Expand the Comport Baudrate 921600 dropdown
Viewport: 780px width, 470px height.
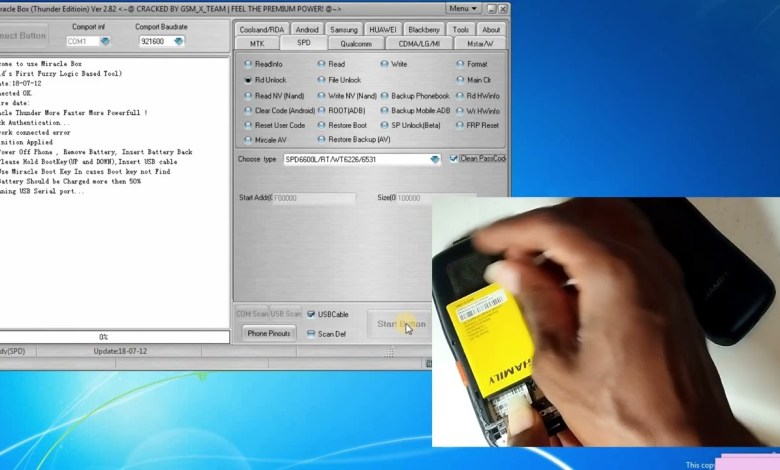178,42
